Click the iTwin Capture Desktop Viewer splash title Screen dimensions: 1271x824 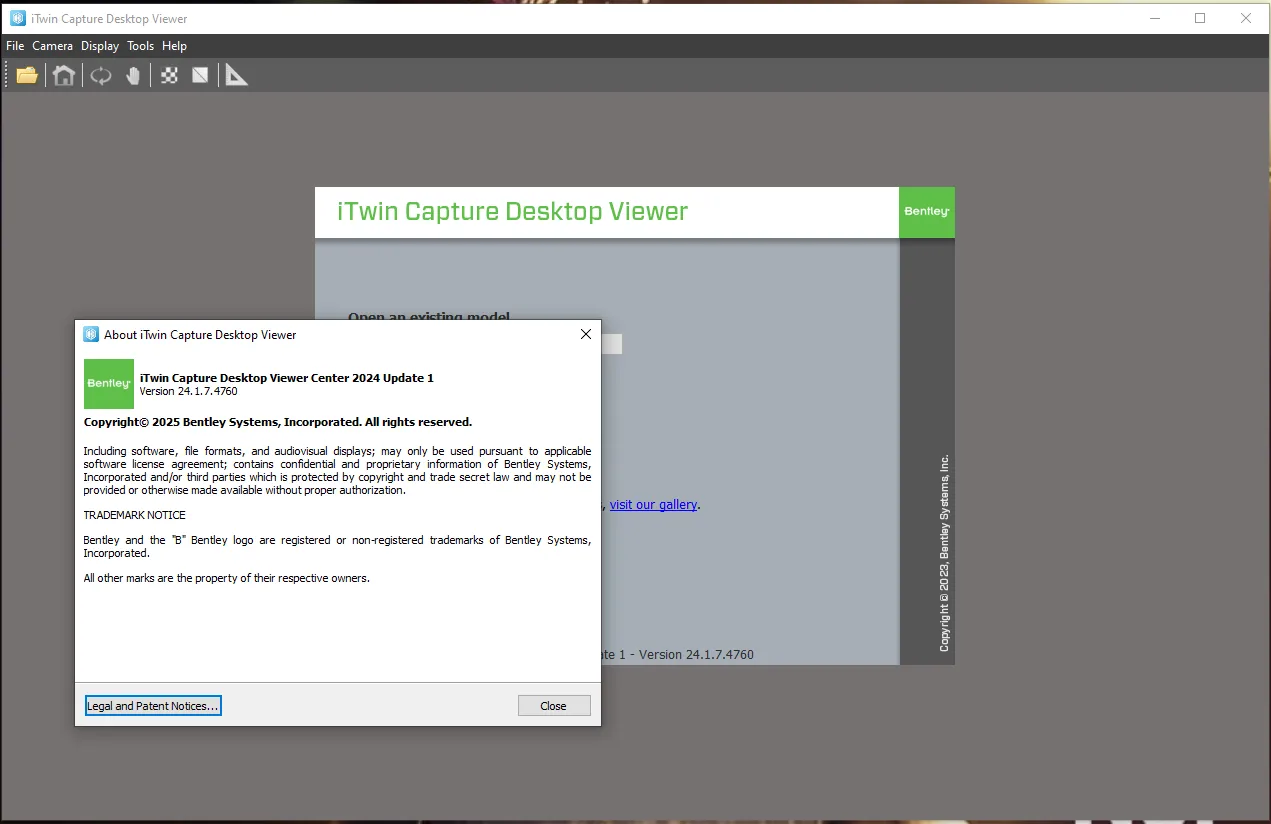point(513,212)
